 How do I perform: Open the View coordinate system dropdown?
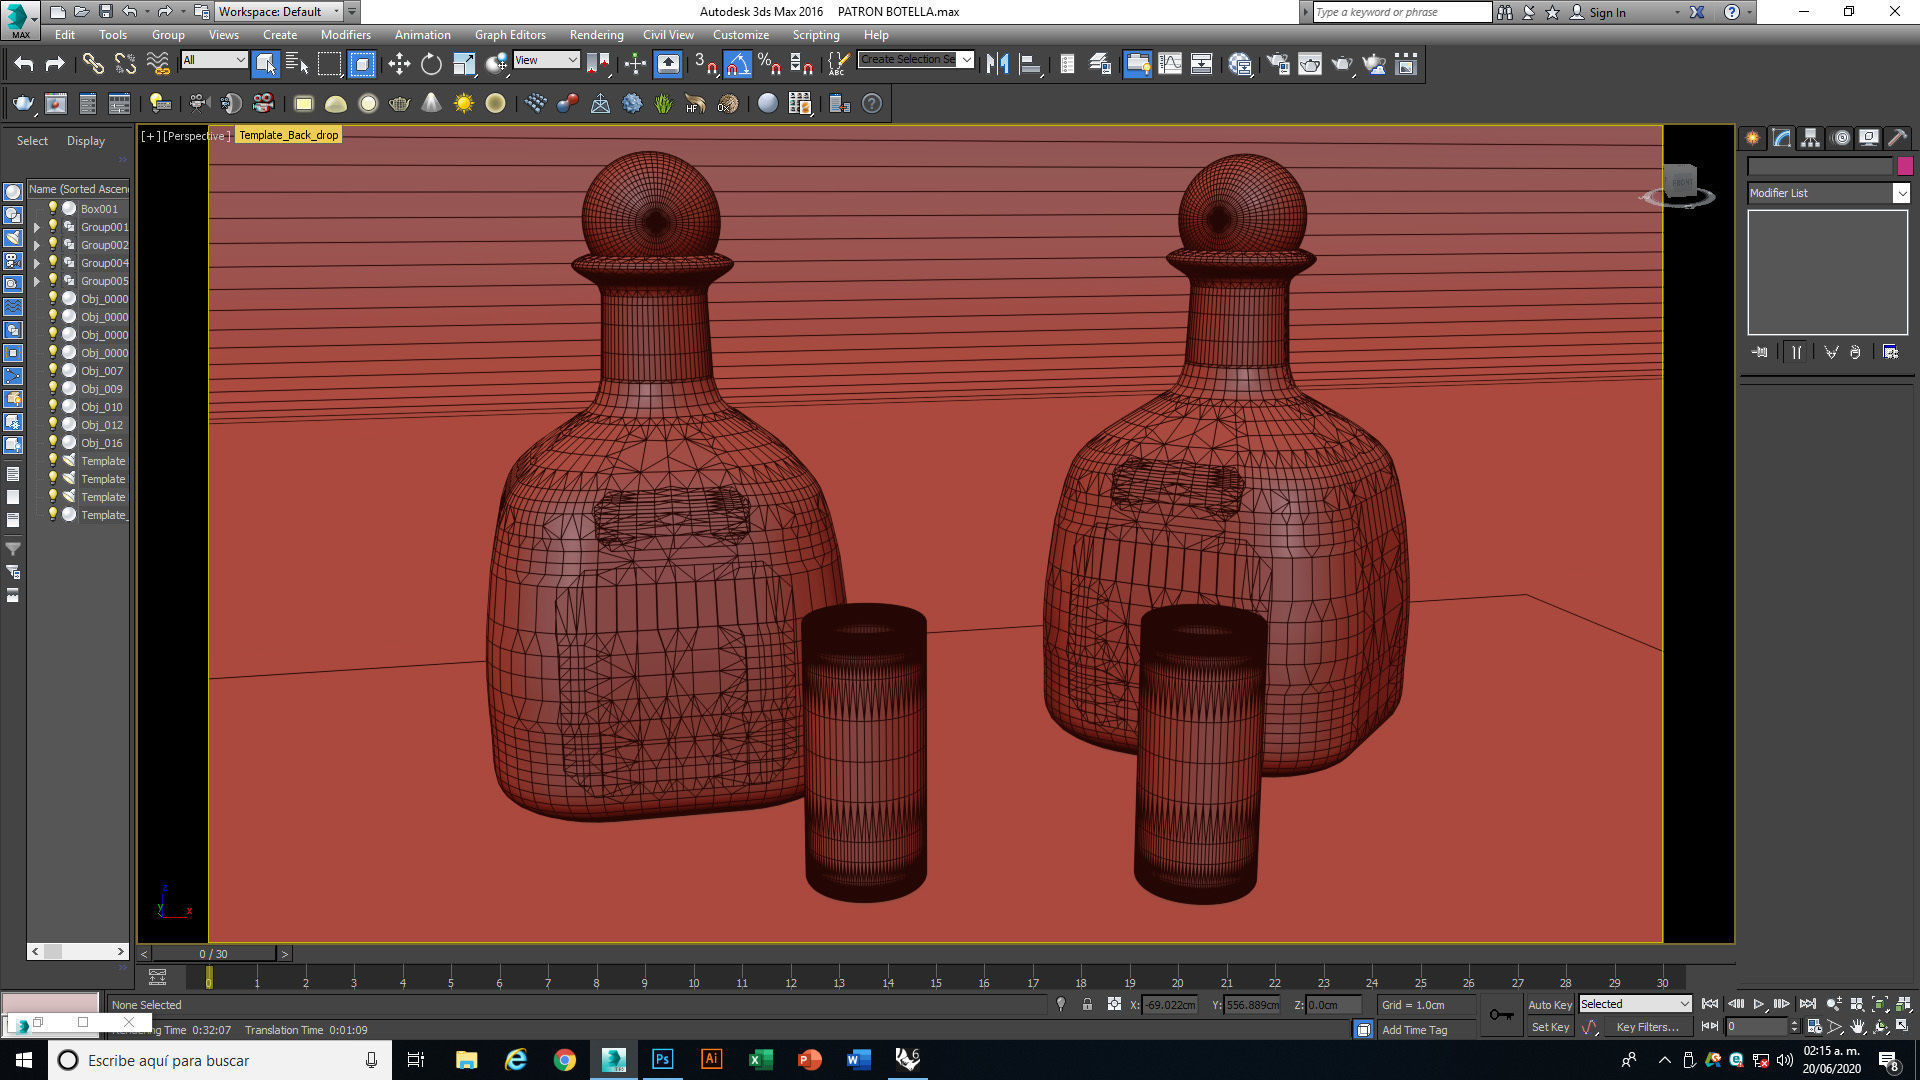click(x=546, y=60)
